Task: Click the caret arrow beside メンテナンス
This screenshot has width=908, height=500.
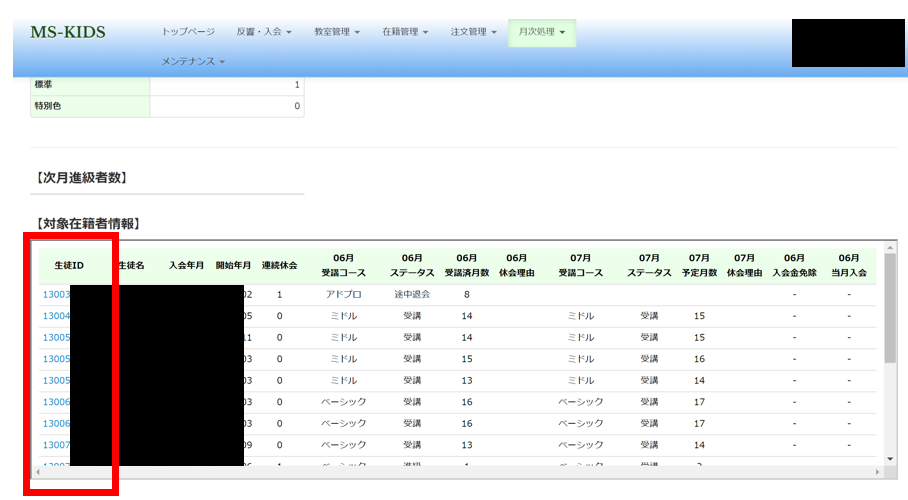Action: (x=222, y=62)
